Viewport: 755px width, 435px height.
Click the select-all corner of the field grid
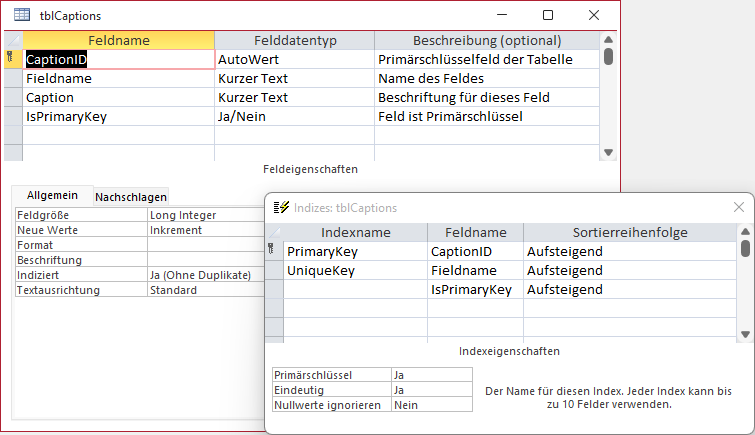pyautogui.click(x=13, y=40)
